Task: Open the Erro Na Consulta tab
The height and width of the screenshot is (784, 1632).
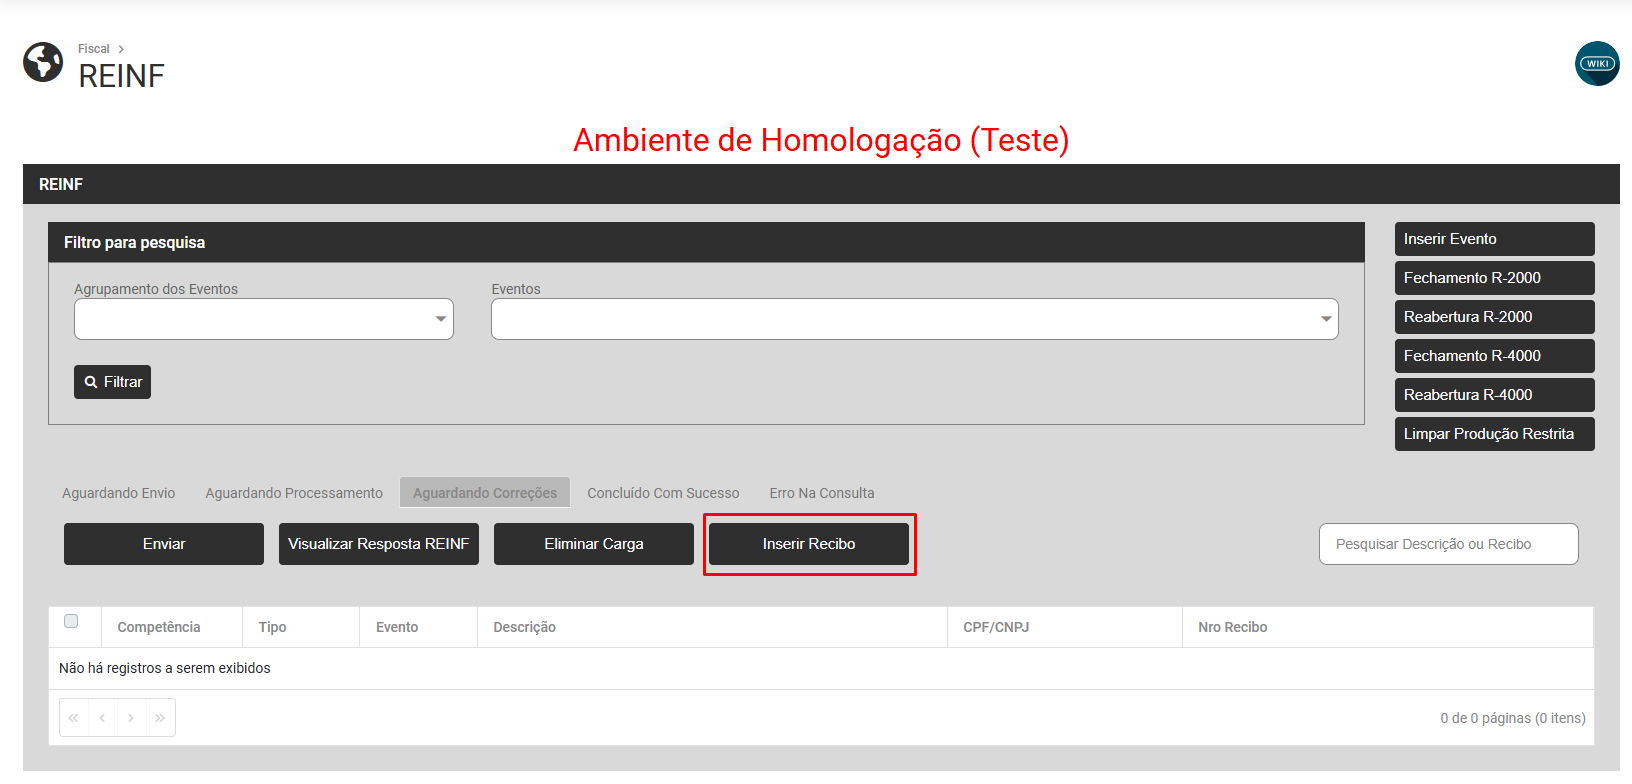Action: pos(822,493)
